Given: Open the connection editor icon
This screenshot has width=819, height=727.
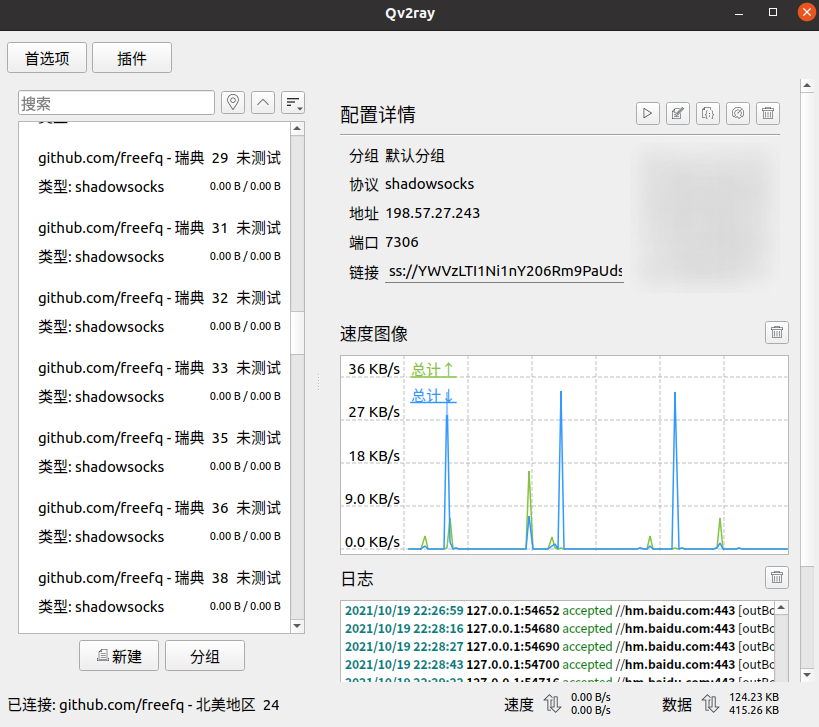Looking at the screenshot, I should [677, 113].
